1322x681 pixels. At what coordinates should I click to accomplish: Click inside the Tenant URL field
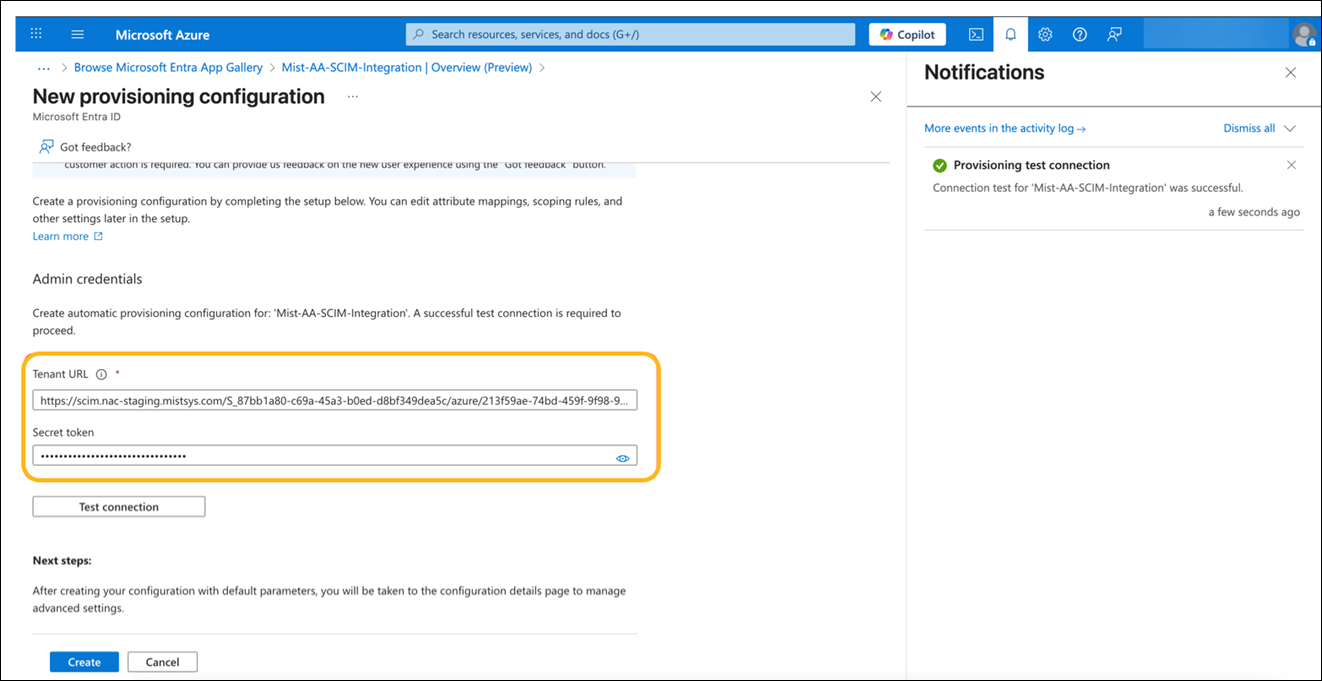tap(335, 399)
